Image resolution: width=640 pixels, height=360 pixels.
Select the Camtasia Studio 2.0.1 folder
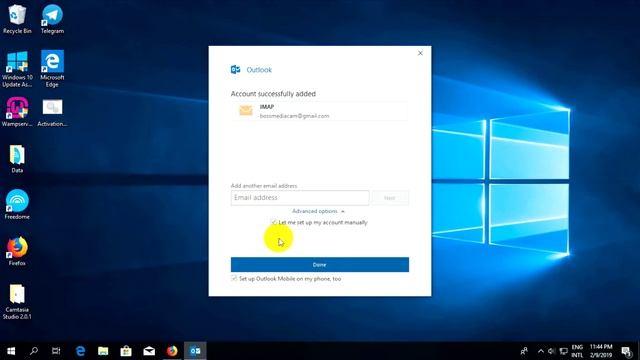coord(17,302)
